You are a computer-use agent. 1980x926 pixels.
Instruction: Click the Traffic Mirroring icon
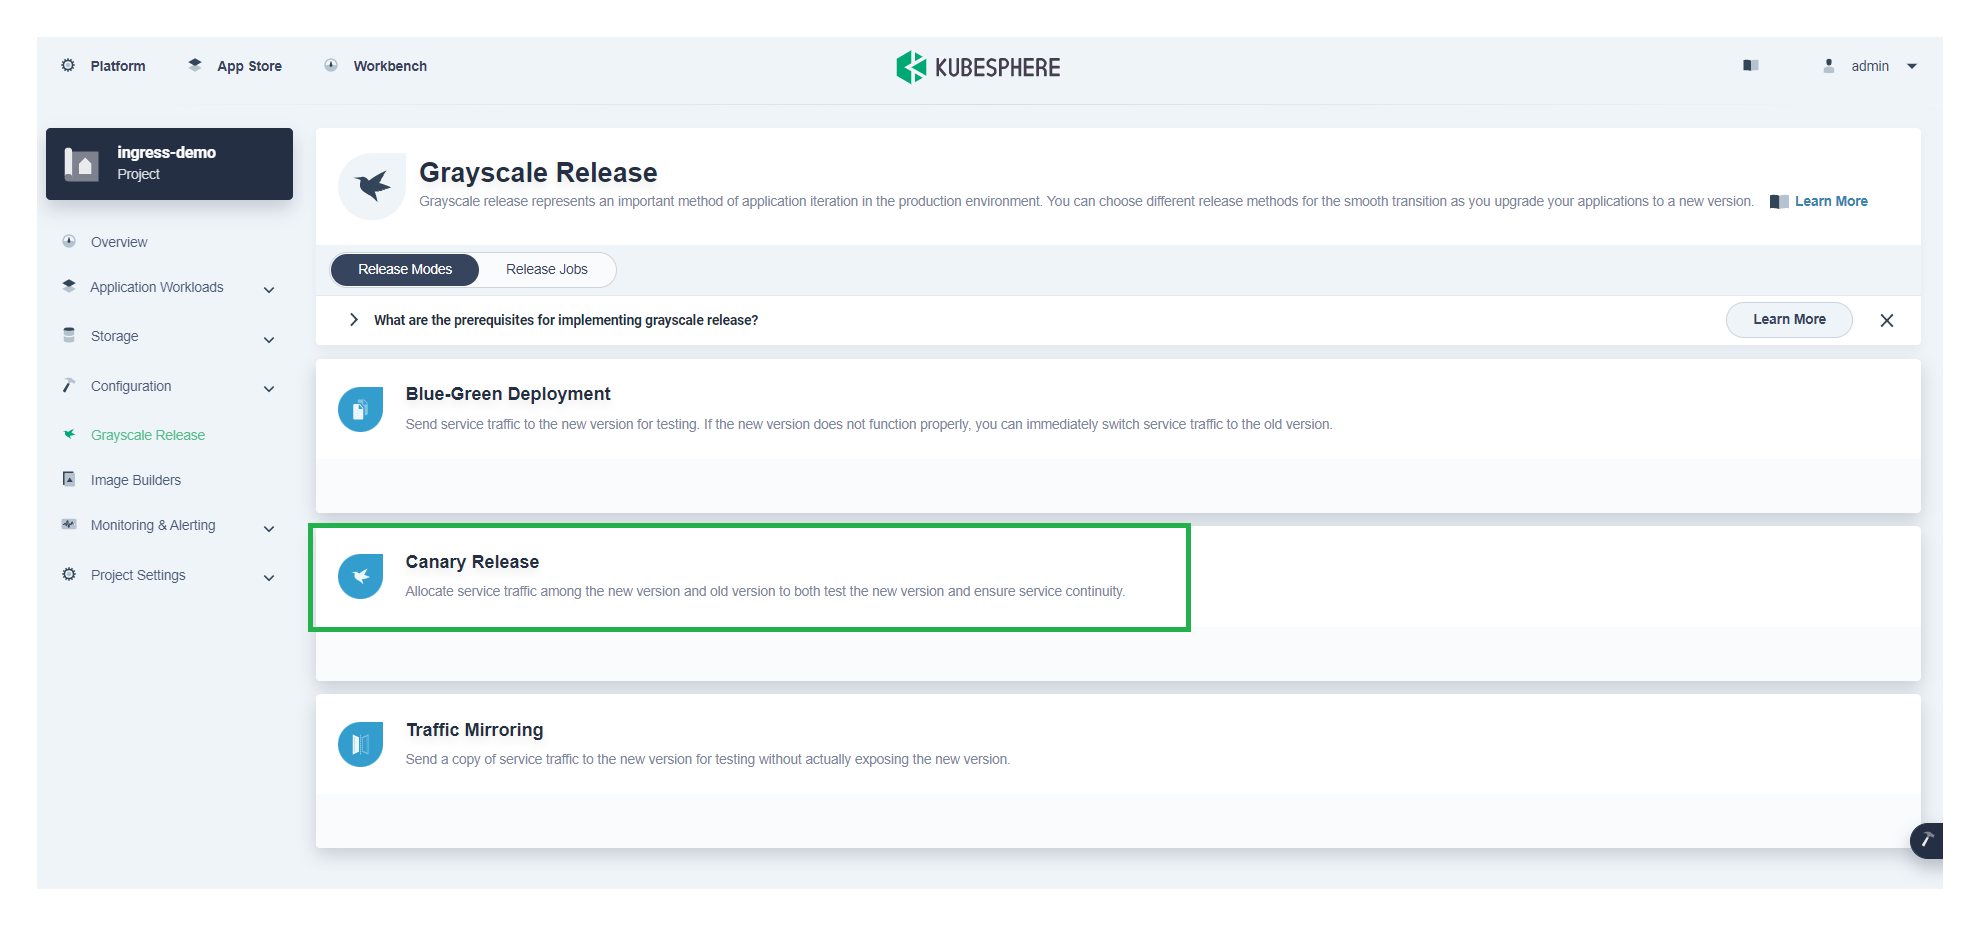(x=360, y=744)
